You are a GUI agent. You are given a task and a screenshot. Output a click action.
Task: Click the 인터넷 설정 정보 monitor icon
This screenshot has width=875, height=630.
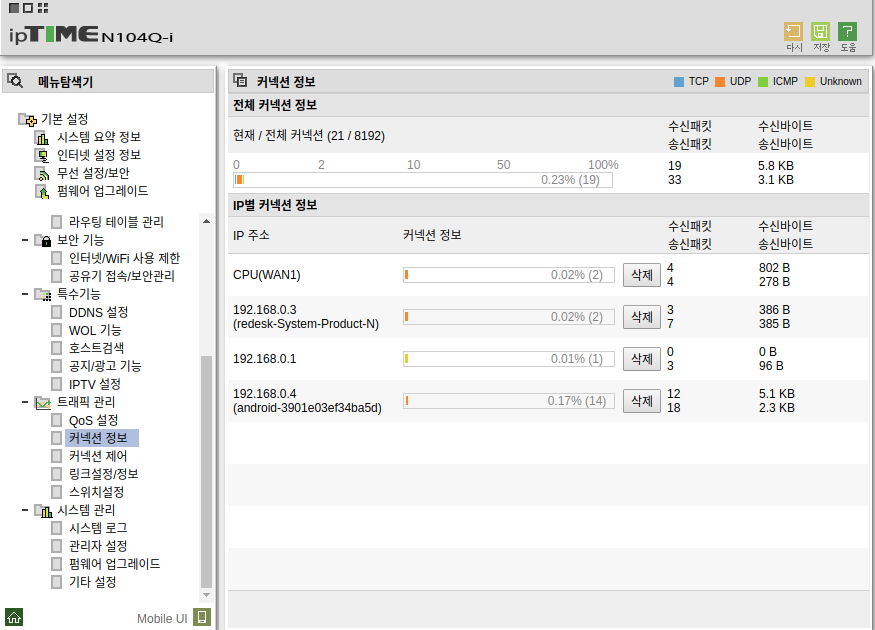42,156
